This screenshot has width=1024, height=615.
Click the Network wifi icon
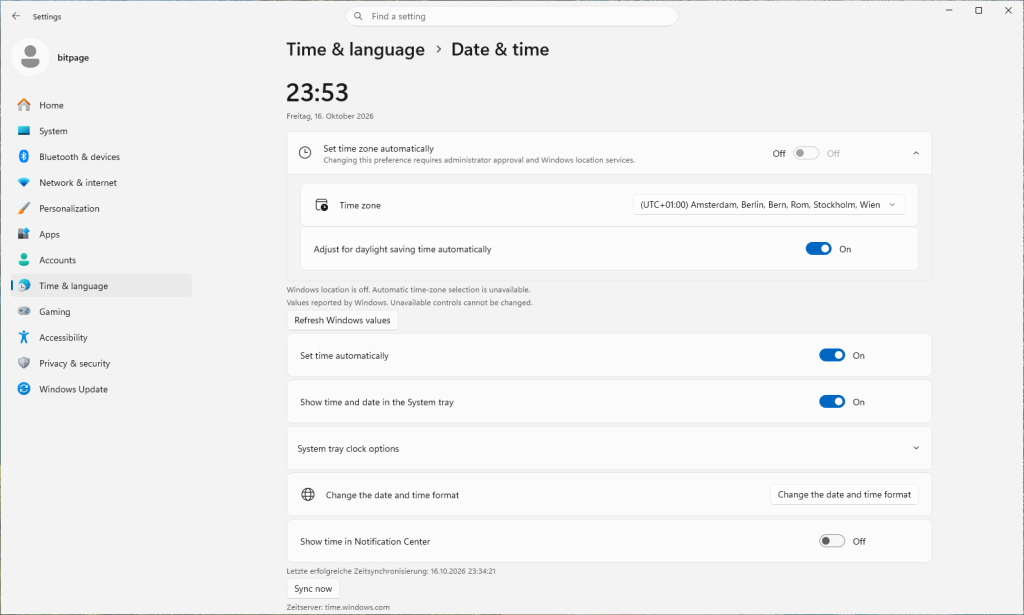click(x=24, y=183)
